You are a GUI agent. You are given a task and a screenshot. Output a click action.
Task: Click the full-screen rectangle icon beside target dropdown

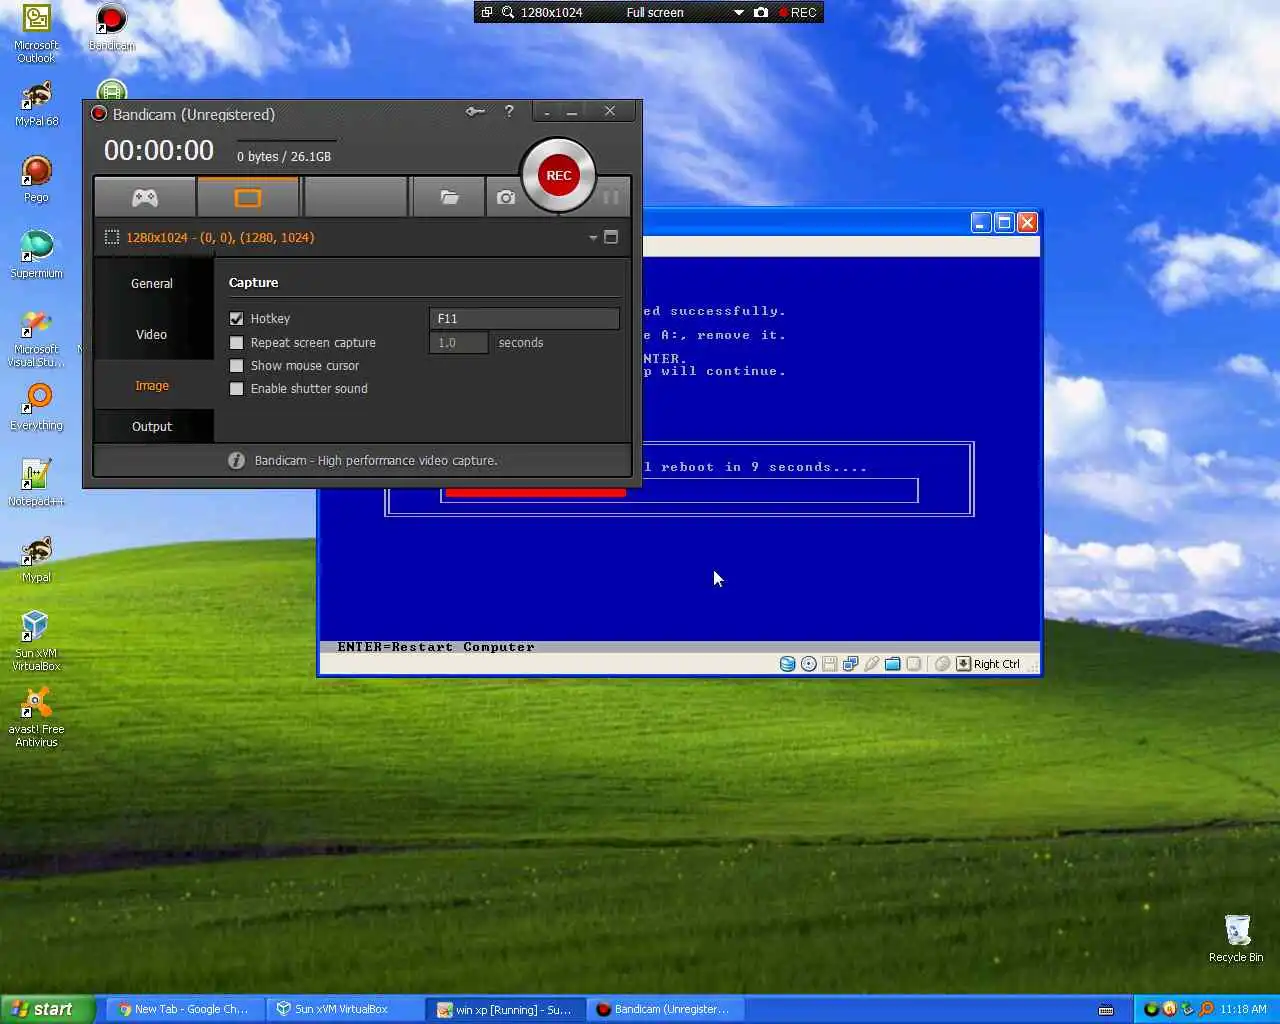pos(611,237)
